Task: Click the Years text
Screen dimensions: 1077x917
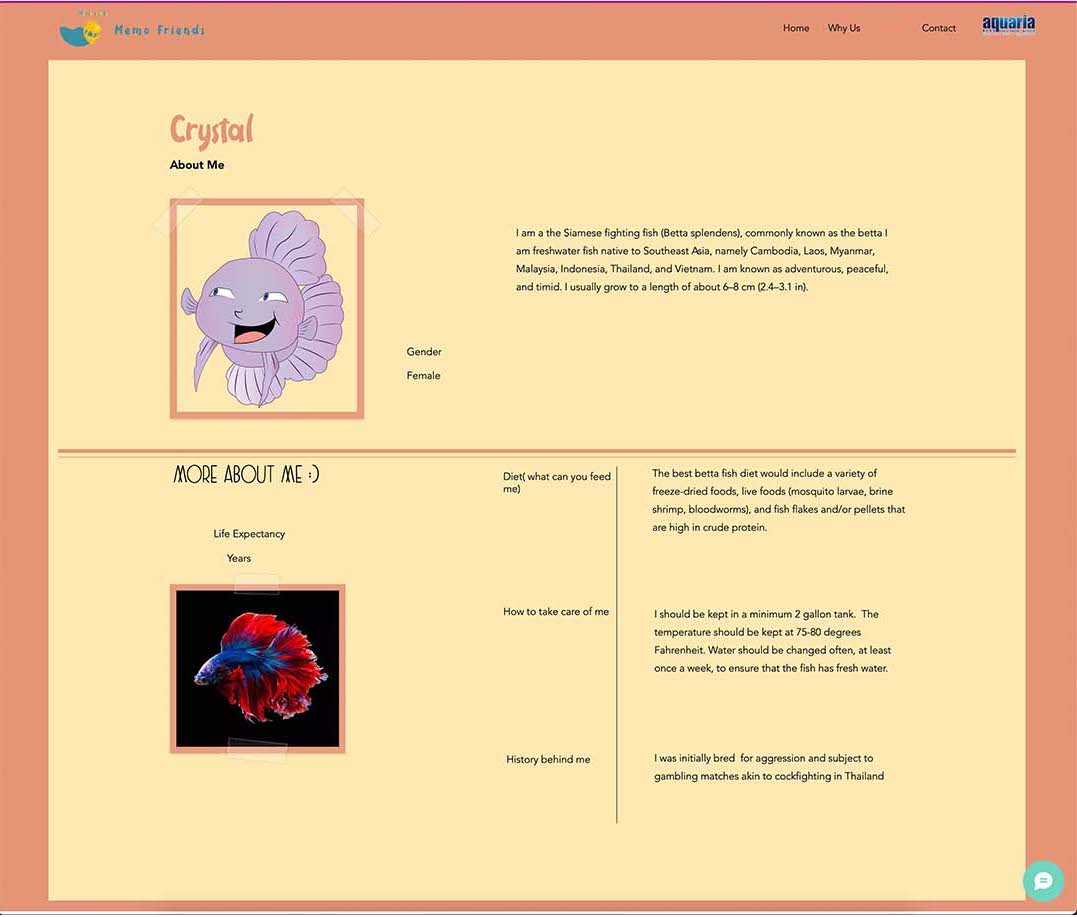Action: coord(239,558)
